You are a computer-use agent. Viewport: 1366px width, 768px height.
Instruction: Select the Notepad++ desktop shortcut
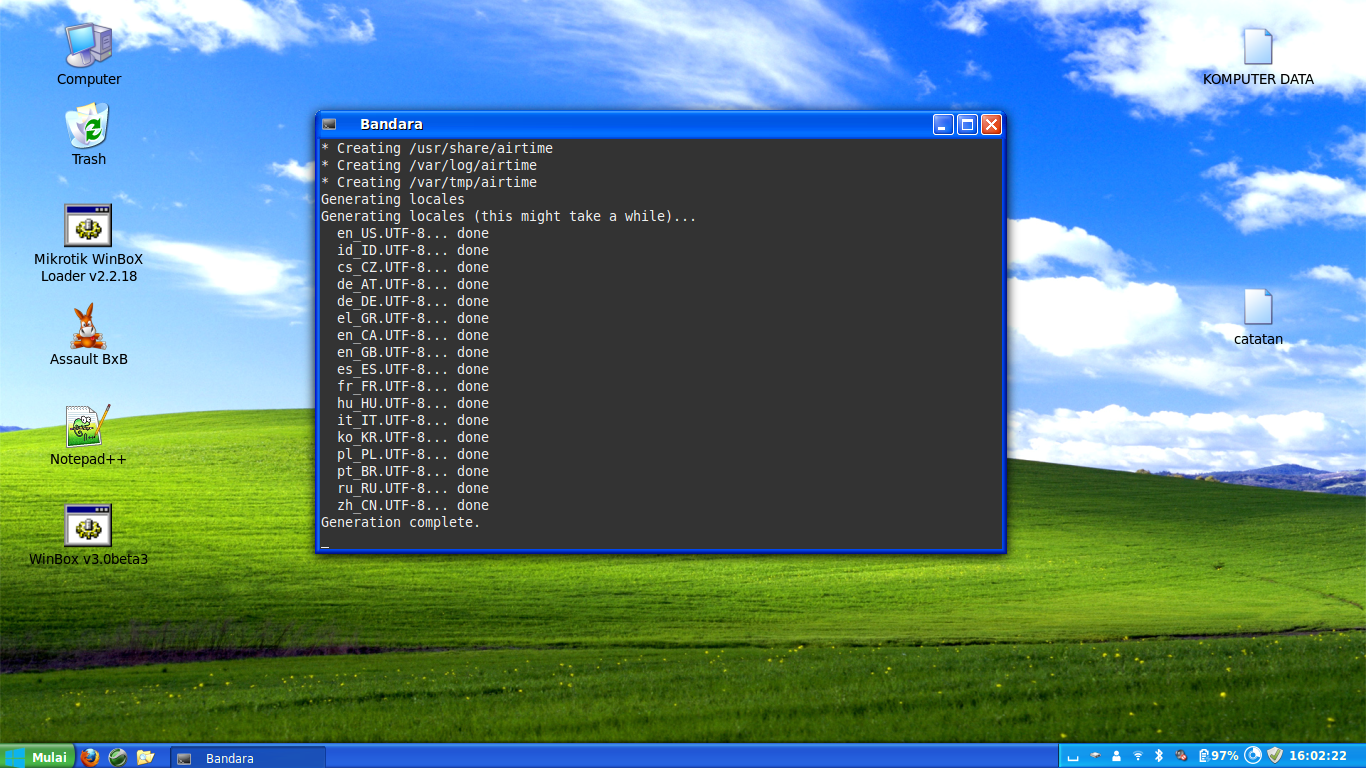[88, 426]
